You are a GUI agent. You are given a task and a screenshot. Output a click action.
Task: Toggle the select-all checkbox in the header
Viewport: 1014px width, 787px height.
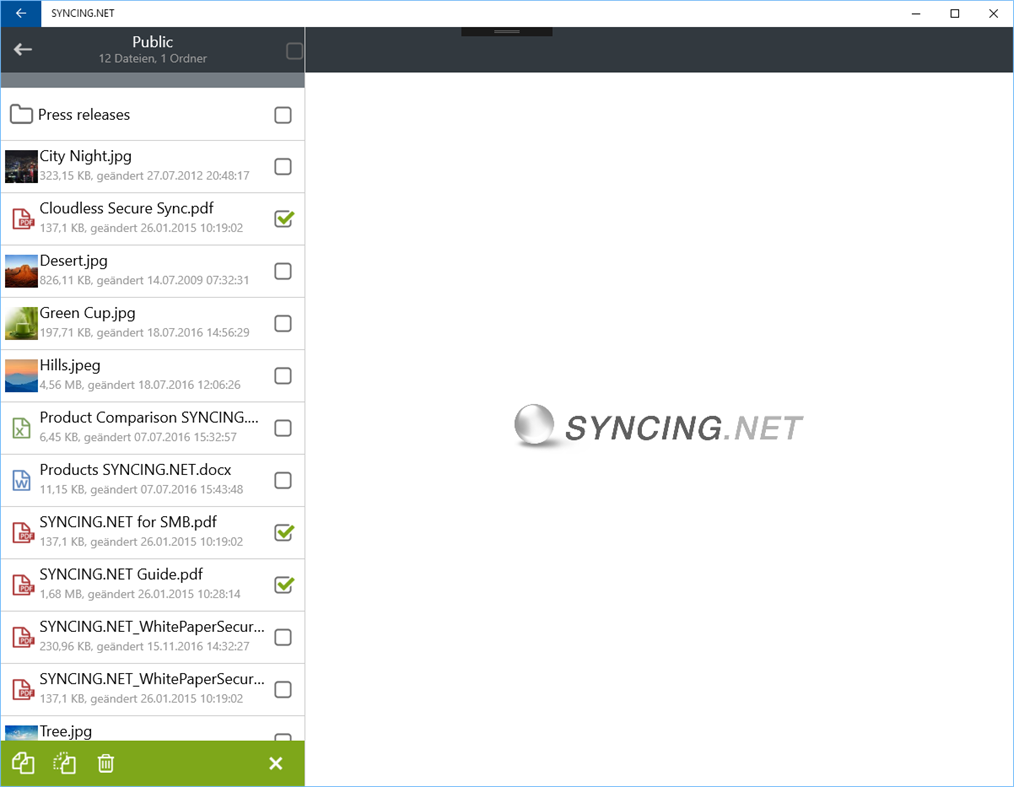(293, 49)
